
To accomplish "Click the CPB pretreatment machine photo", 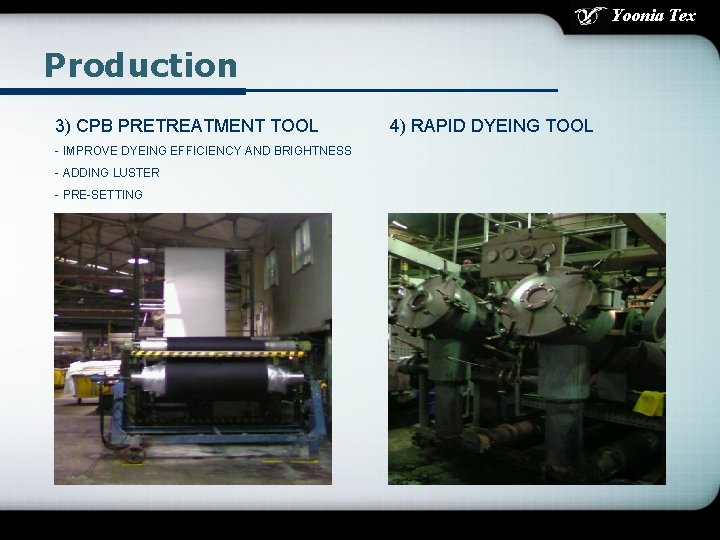I will click(193, 349).
